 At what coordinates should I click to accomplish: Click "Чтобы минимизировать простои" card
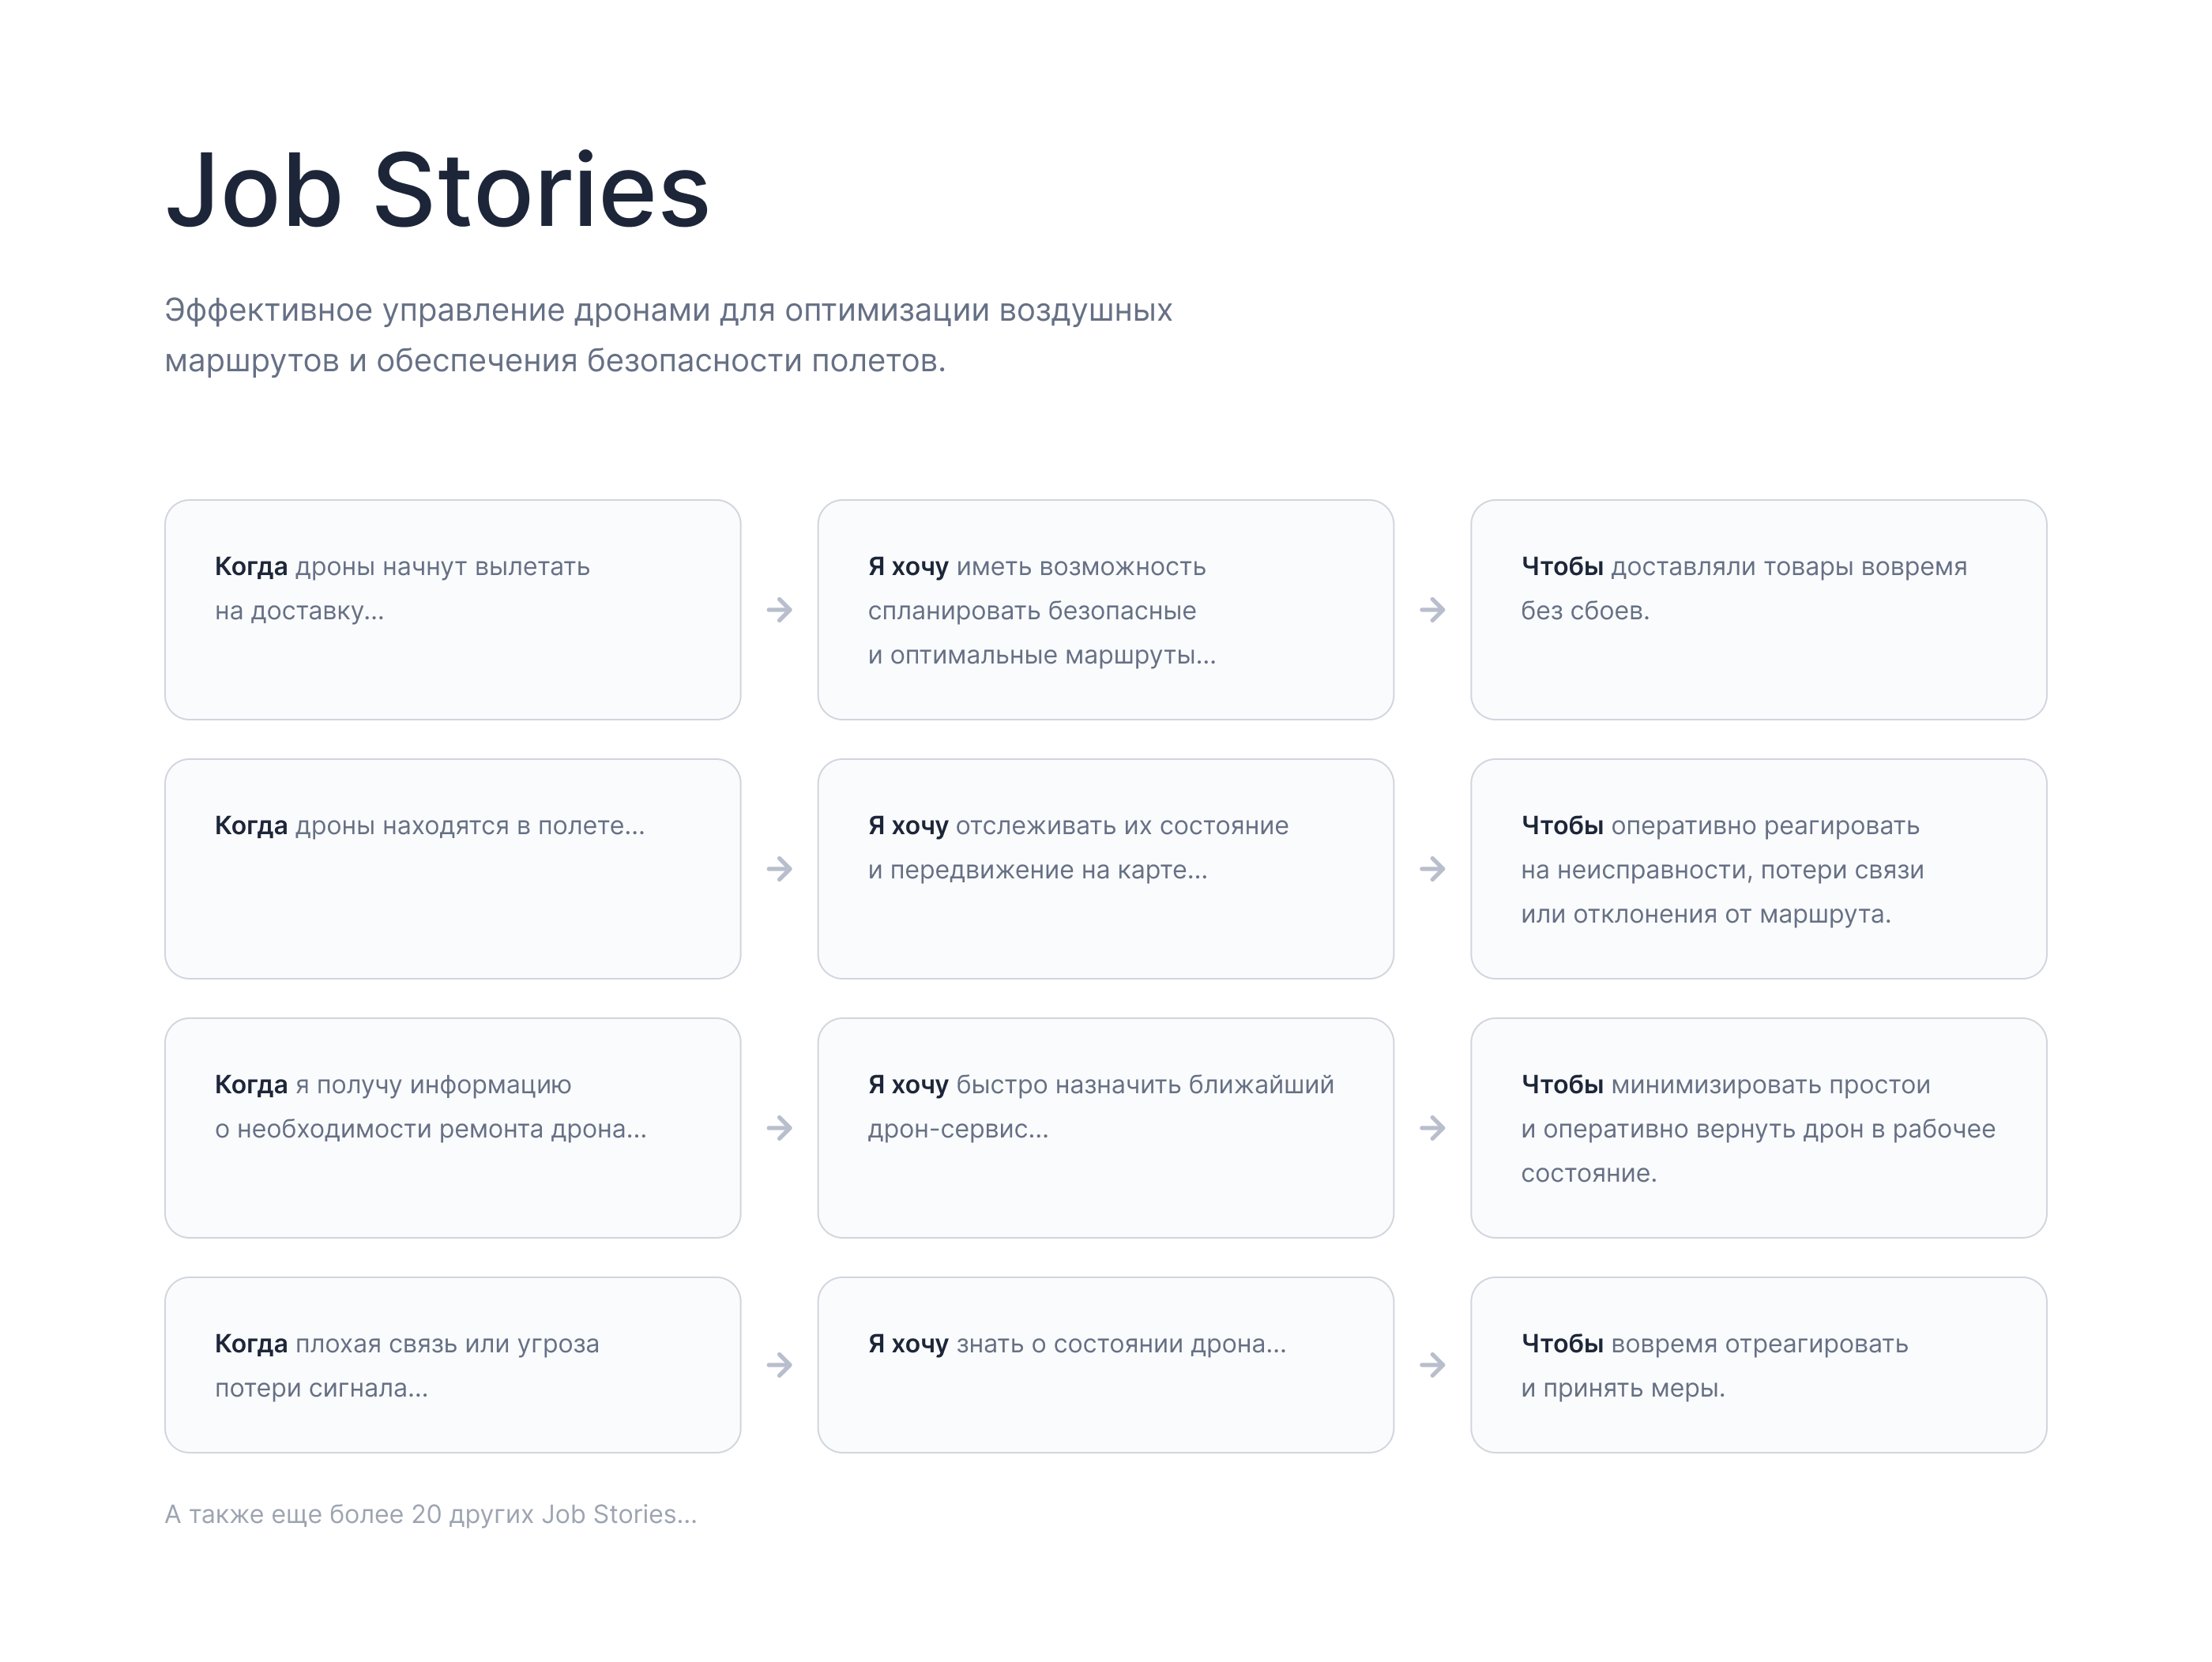tap(1758, 1128)
